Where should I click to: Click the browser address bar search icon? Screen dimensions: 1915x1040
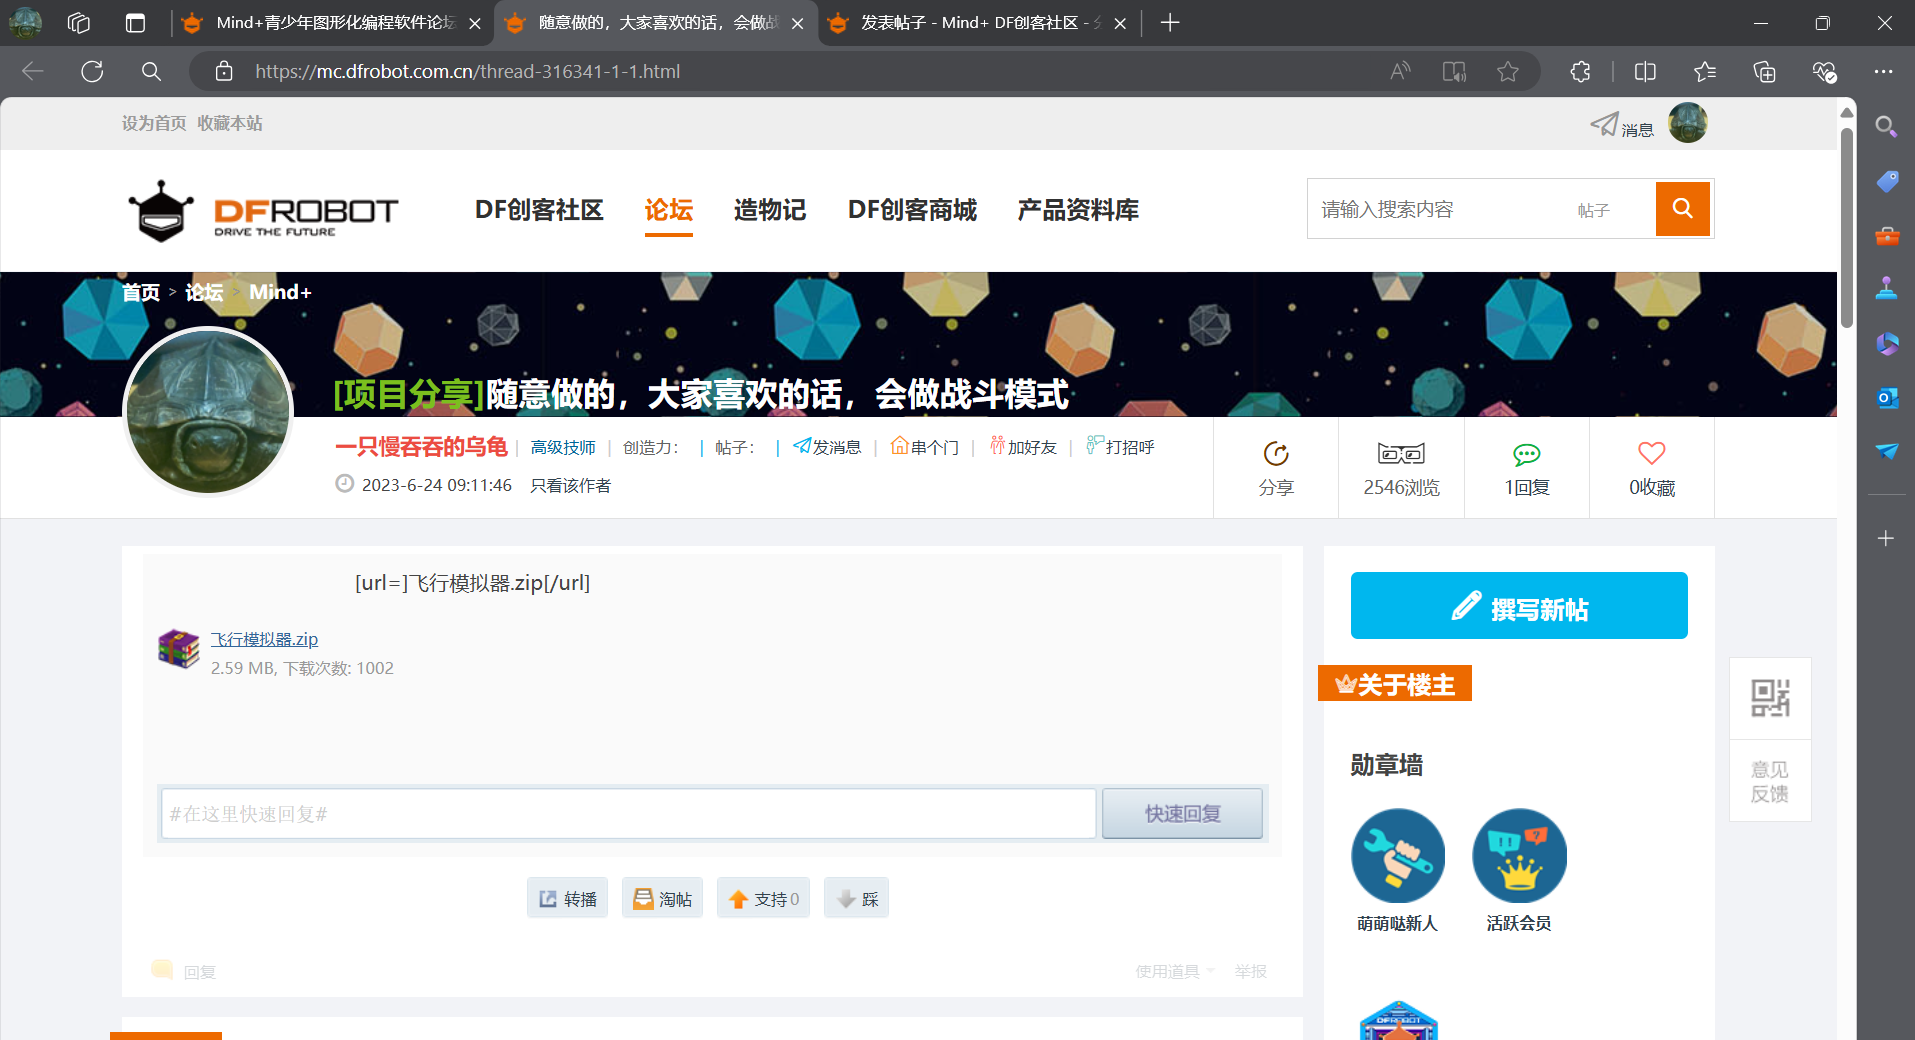point(151,71)
